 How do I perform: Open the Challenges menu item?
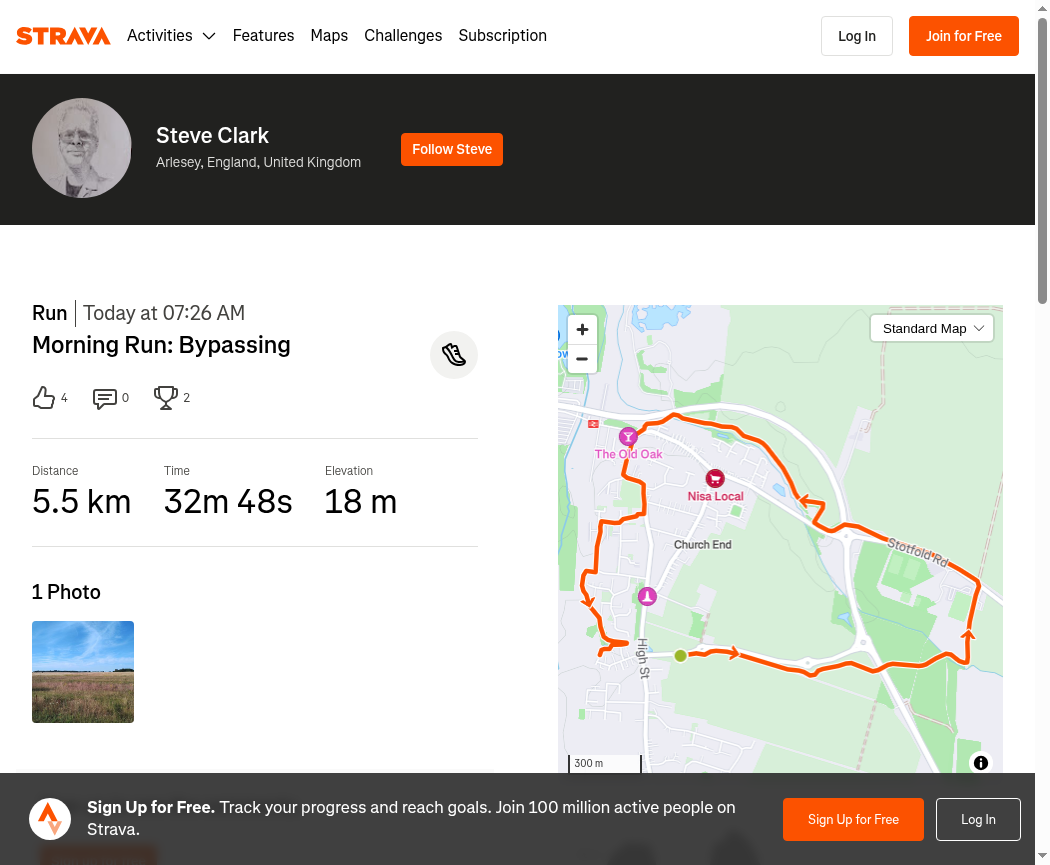(x=403, y=36)
